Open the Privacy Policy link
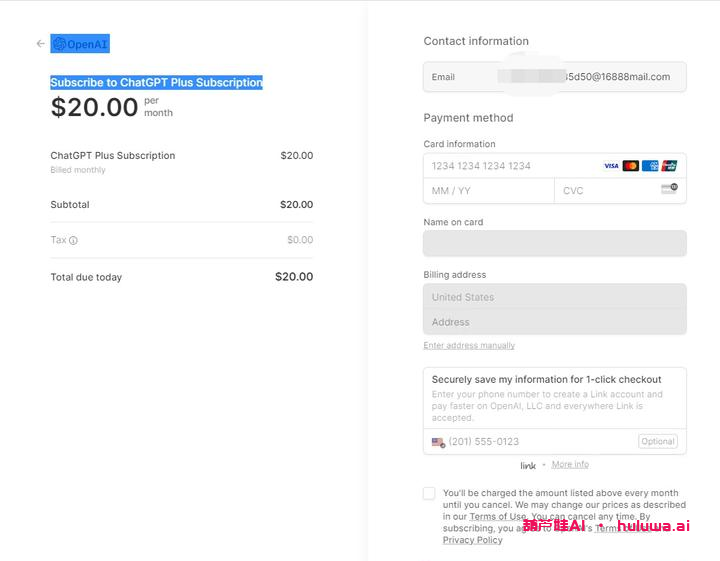This screenshot has width=720, height=561. 473,541
